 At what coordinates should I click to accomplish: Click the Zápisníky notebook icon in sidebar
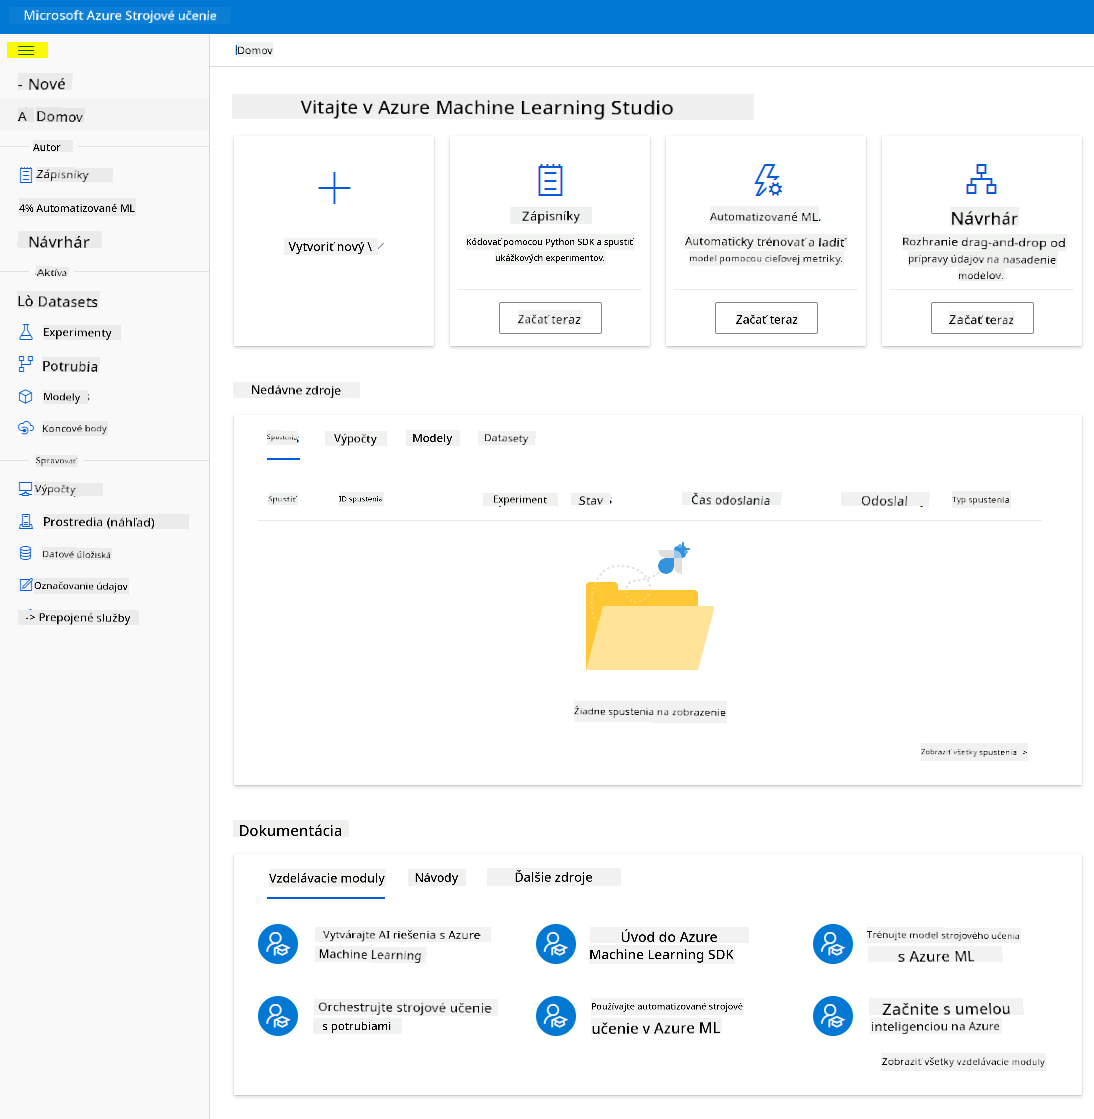26,175
